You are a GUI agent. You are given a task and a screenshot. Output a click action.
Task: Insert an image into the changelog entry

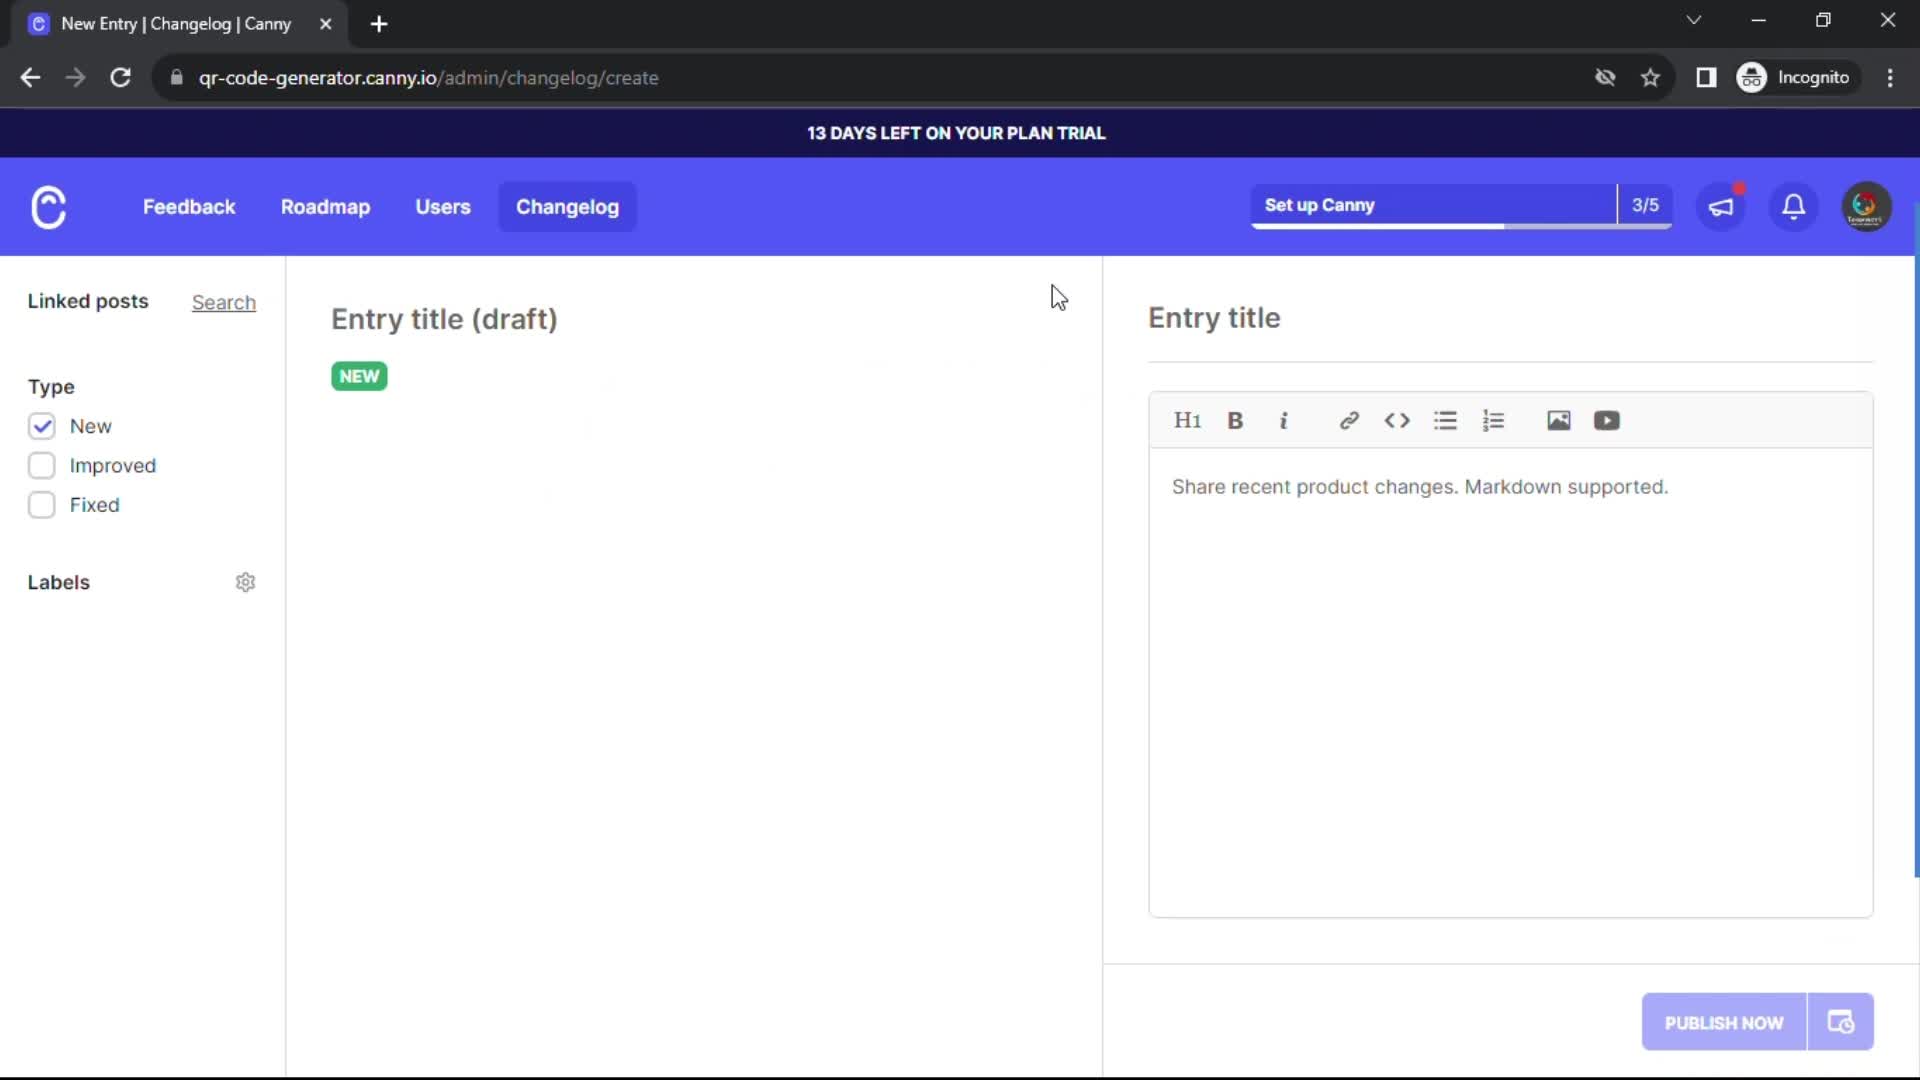[x=1559, y=420]
